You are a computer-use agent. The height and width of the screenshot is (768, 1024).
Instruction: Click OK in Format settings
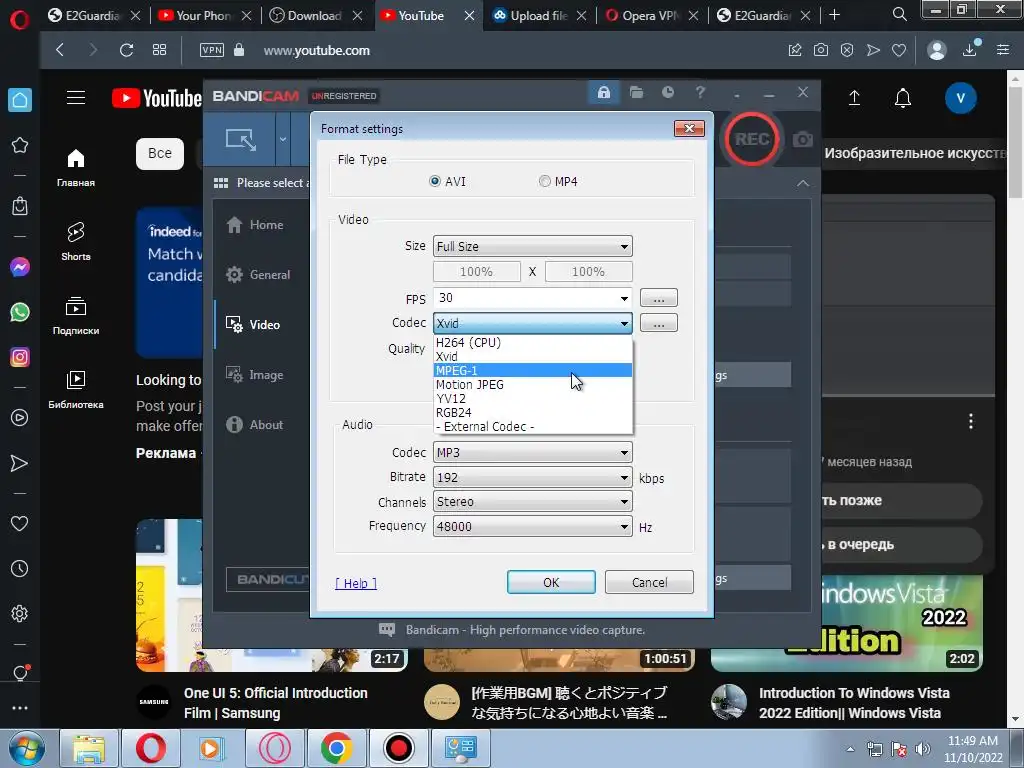point(551,583)
